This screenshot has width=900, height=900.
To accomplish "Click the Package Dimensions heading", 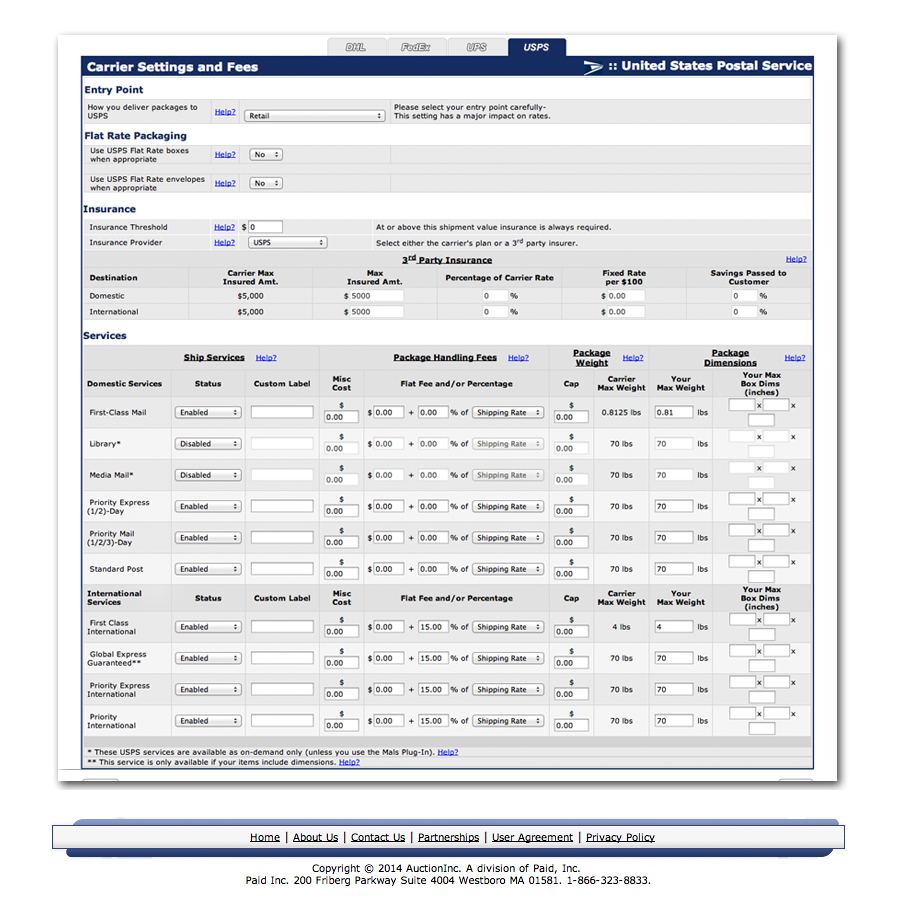I will [731, 358].
